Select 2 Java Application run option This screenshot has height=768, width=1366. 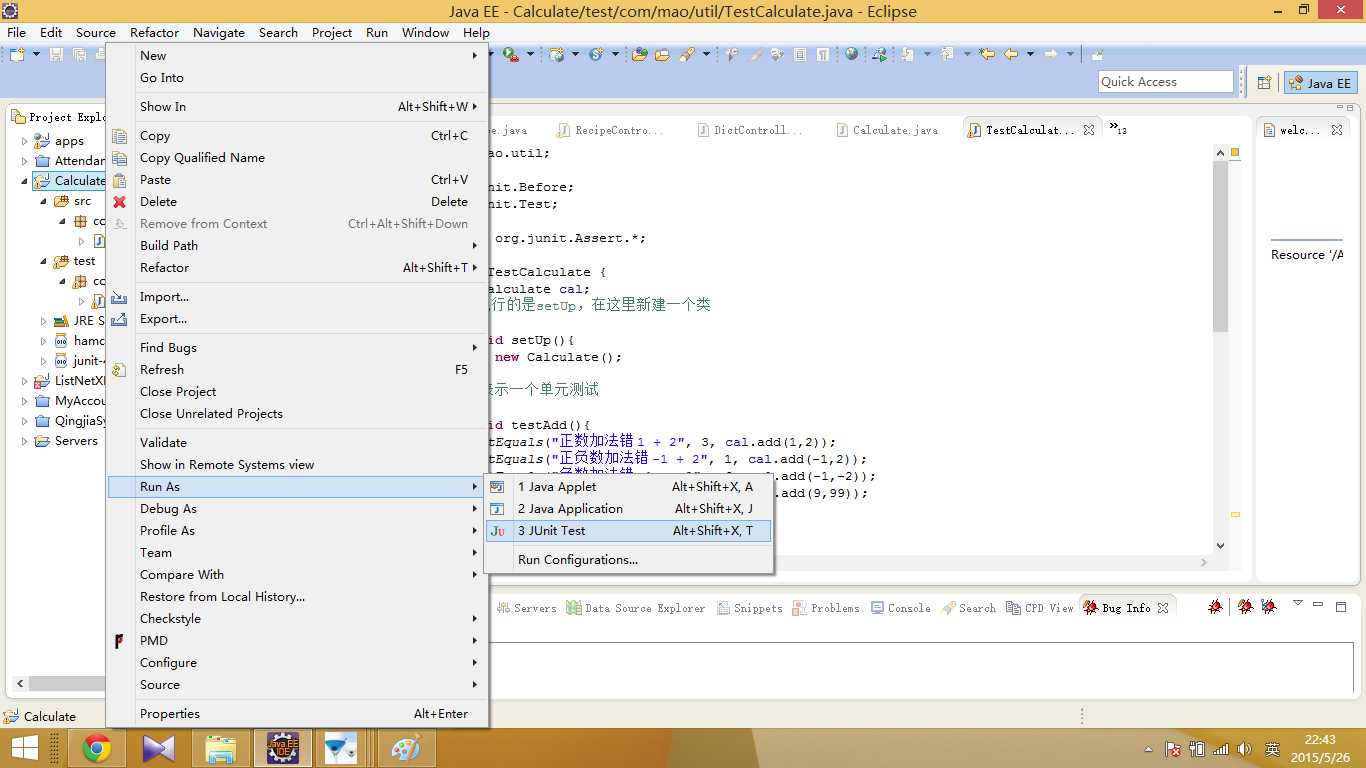(628, 509)
